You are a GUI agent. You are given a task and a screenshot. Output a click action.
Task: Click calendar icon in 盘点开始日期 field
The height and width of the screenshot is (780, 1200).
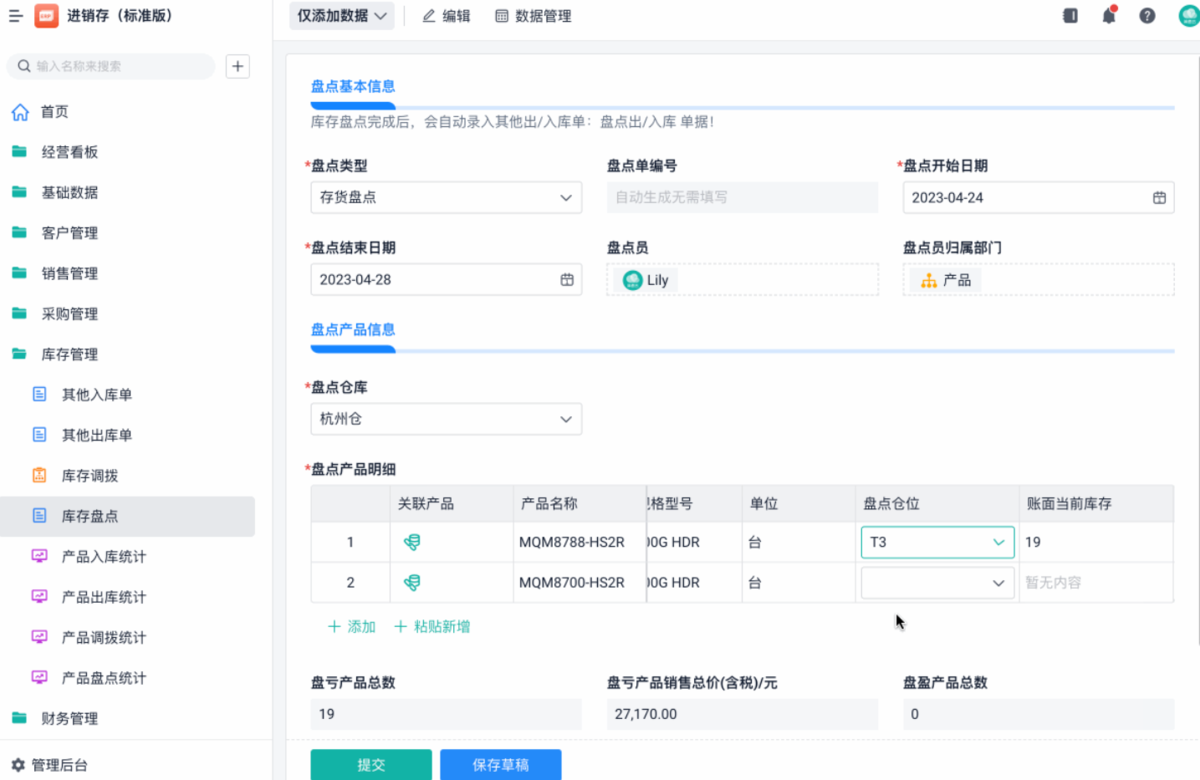[1159, 198]
